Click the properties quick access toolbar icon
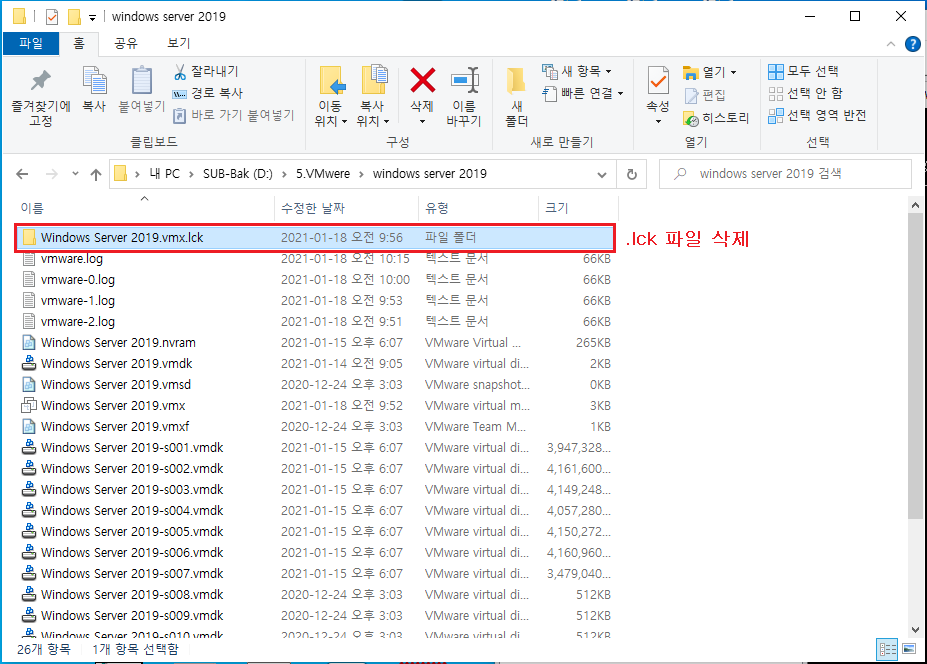Image resolution: width=927 pixels, height=664 pixels. pos(52,17)
